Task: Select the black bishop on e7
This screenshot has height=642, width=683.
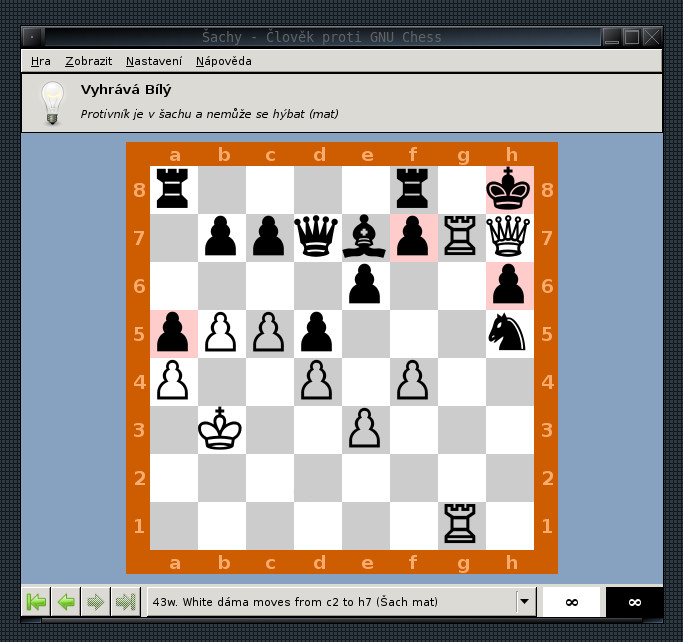Action: tap(366, 238)
